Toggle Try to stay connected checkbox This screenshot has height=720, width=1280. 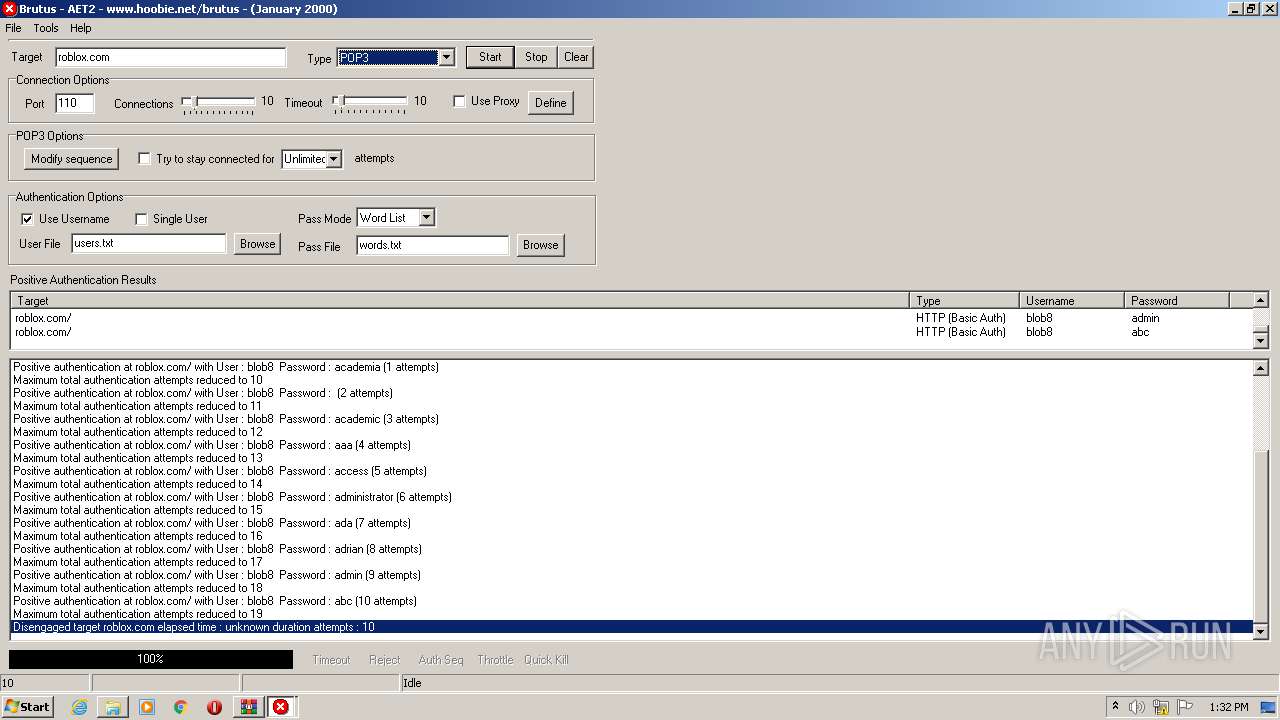pyautogui.click(x=145, y=159)
